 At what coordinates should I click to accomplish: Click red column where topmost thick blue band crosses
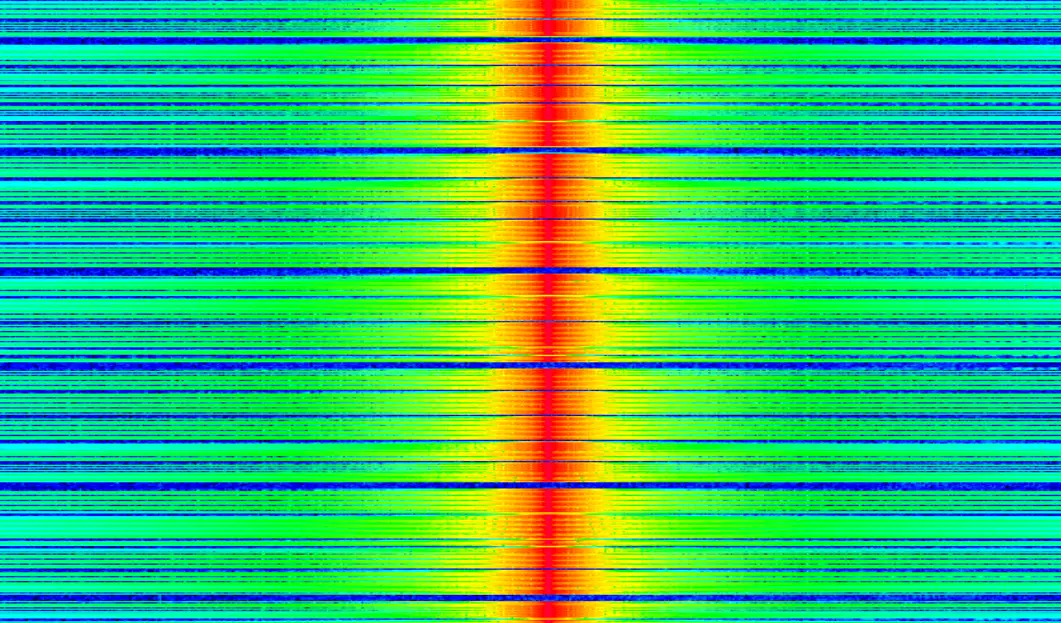coord(548,40)
